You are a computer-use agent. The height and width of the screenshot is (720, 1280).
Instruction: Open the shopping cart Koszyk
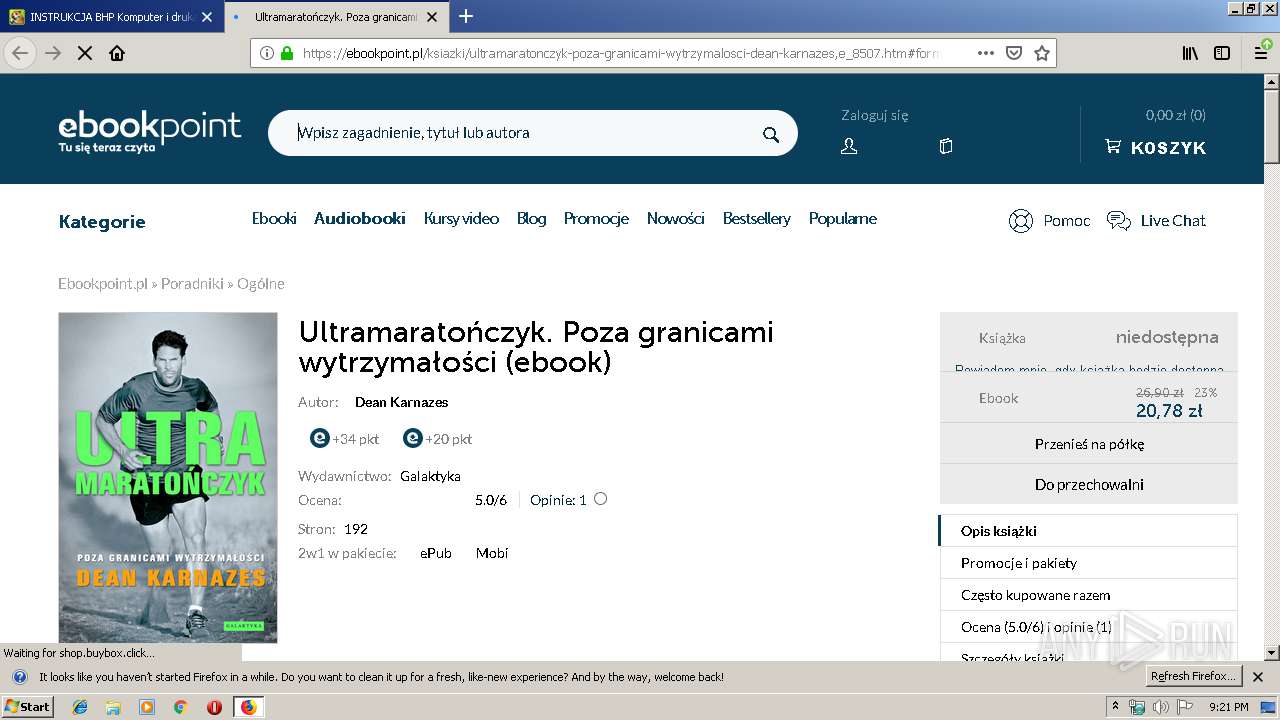tap(1155, 147)
